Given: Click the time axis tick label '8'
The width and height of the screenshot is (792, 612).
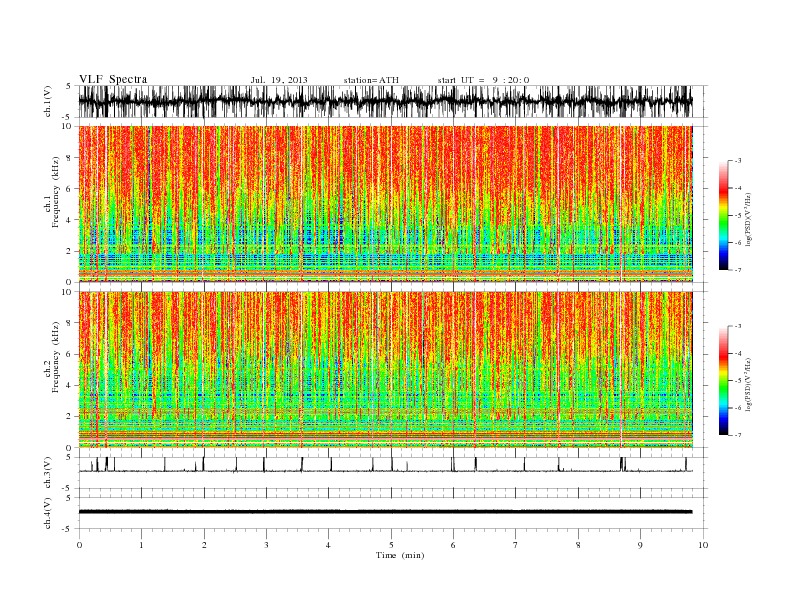Looking at the screenshot, I should click(x=578, y=545).
